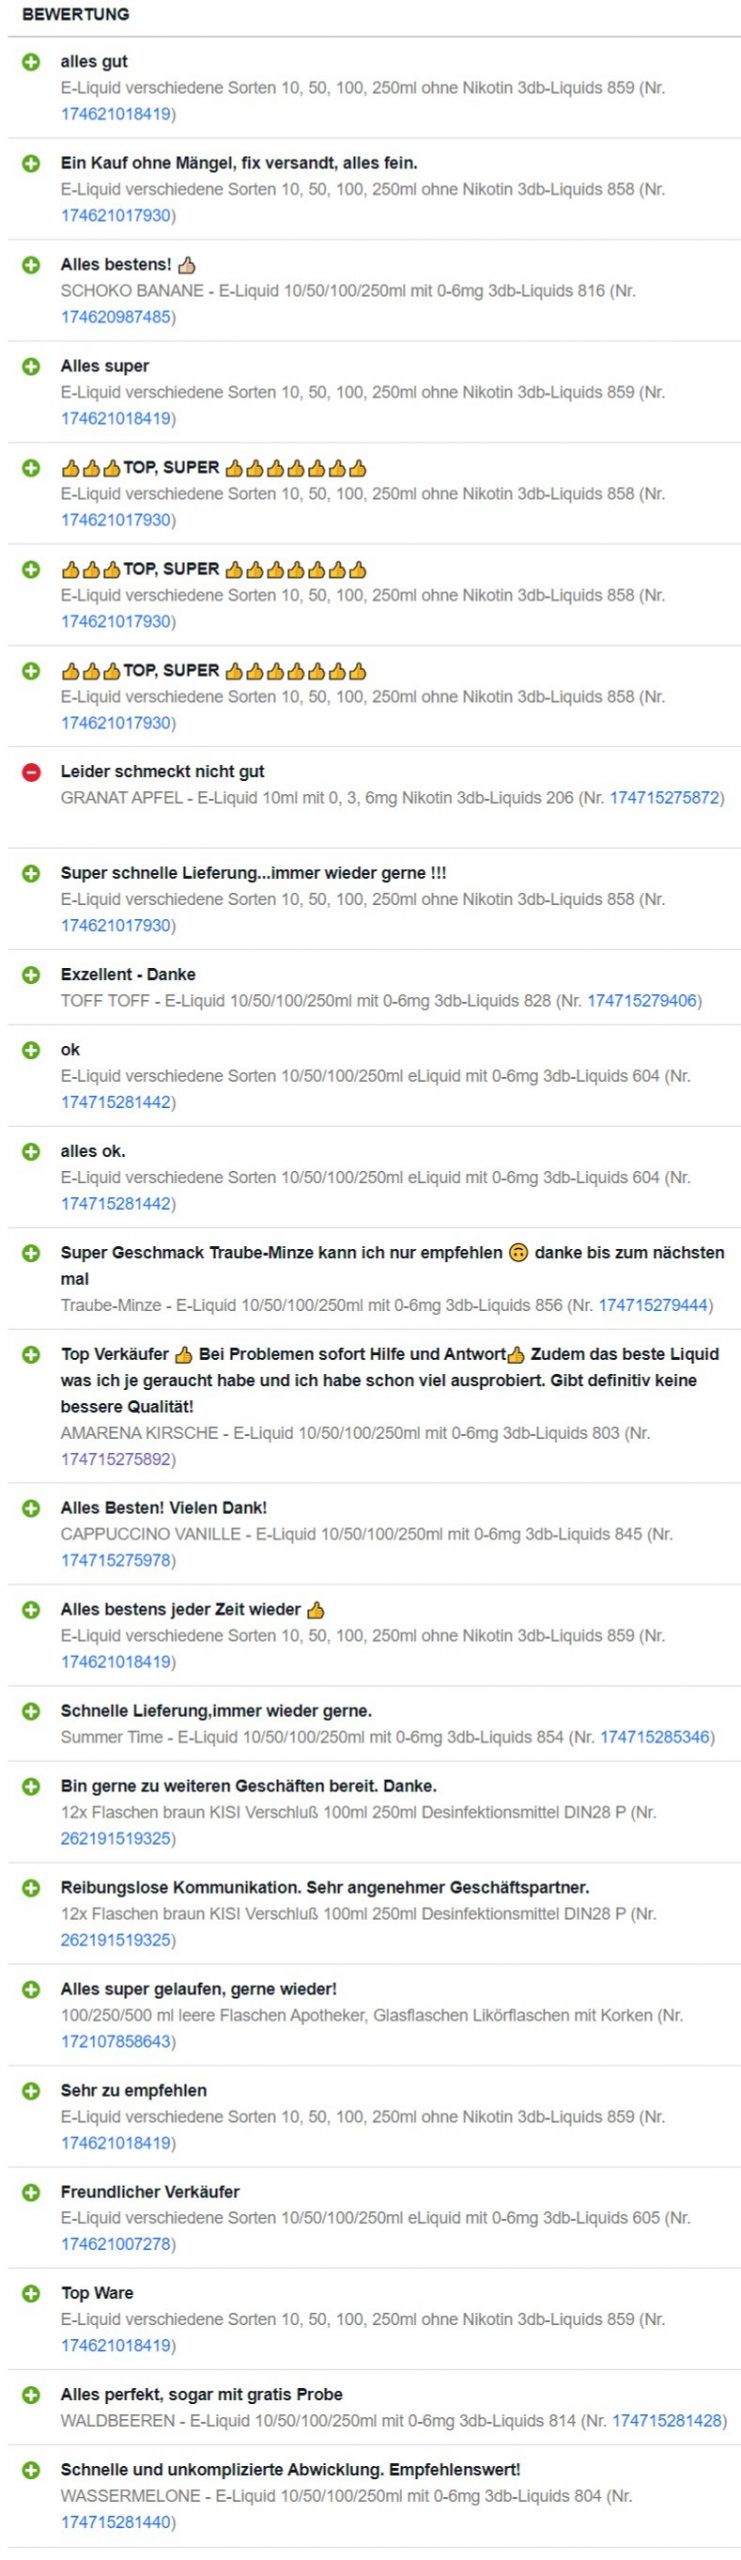The height and width of the screenshot is (2560, 741).
Task: Open item link 174620987485 for Schoko Banane
Action: coord(115,317)
